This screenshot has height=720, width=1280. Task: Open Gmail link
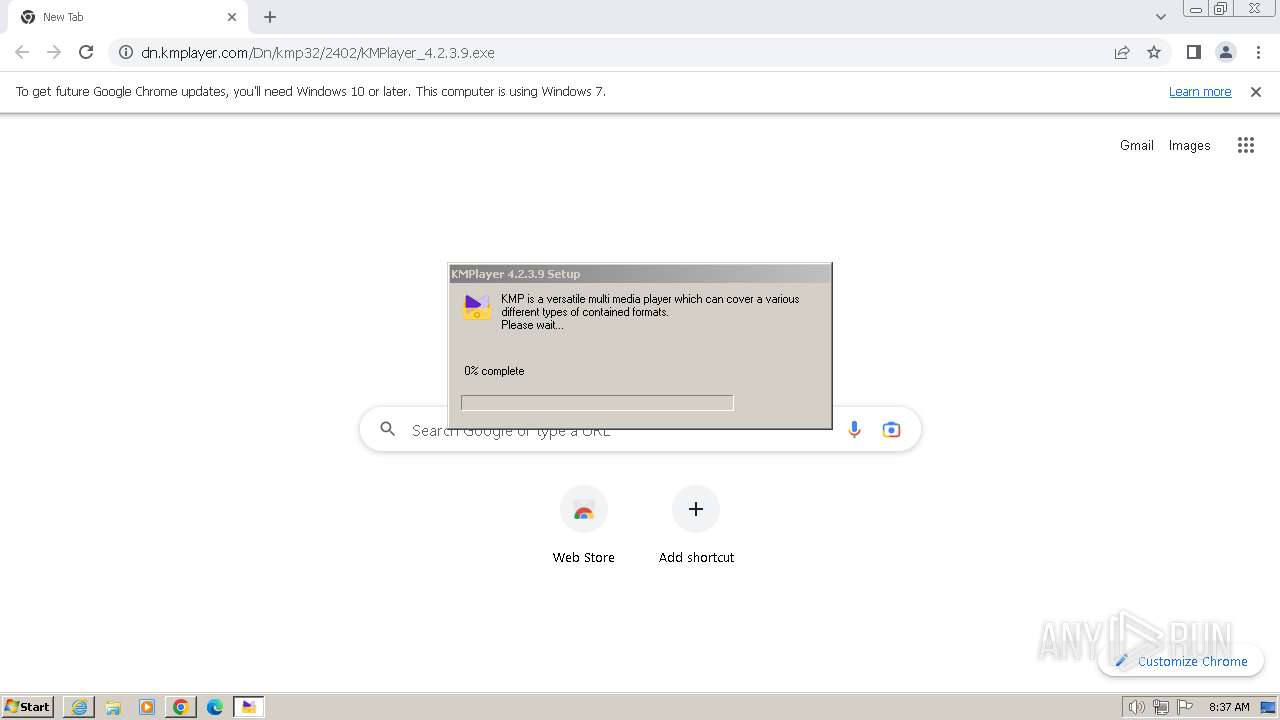(x=1137, y=145)
